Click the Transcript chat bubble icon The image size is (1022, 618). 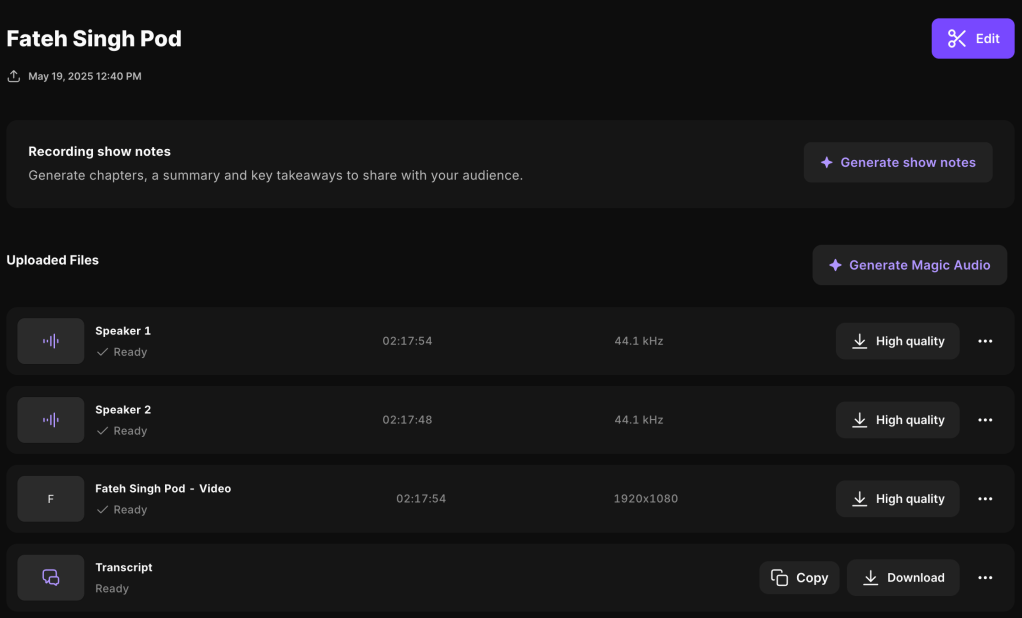[x=51, y=577]
